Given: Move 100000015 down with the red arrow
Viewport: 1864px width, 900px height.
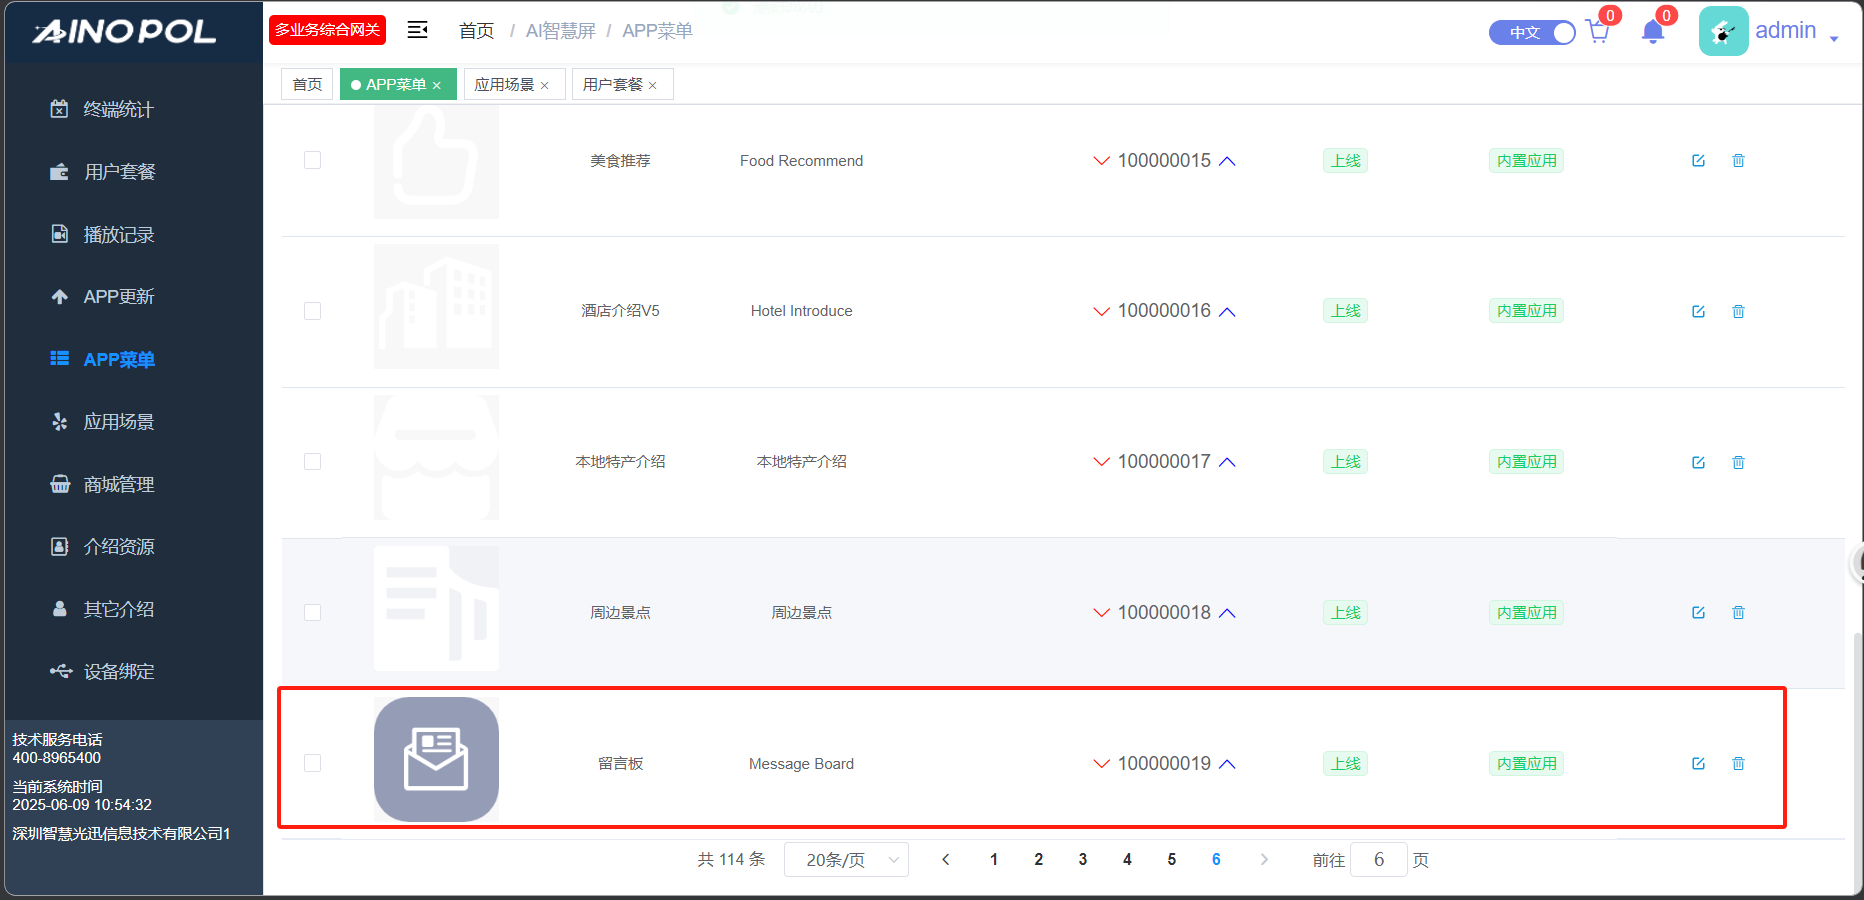Looking at the screenshot, I should 1101,161.
